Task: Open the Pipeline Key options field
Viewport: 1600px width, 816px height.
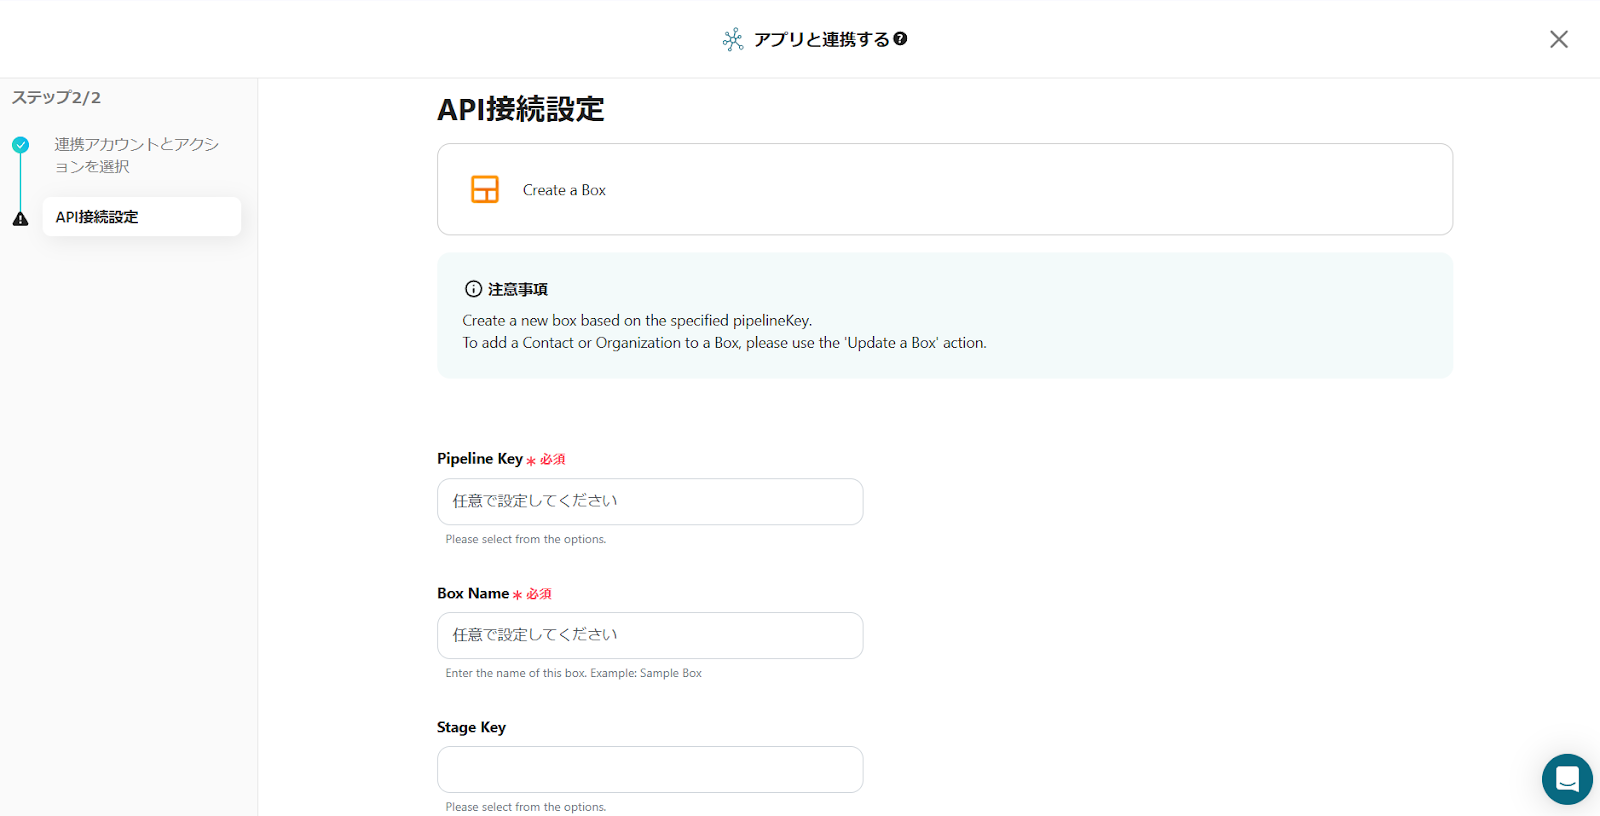Action: pyautogui.click(x=650, y=501)
